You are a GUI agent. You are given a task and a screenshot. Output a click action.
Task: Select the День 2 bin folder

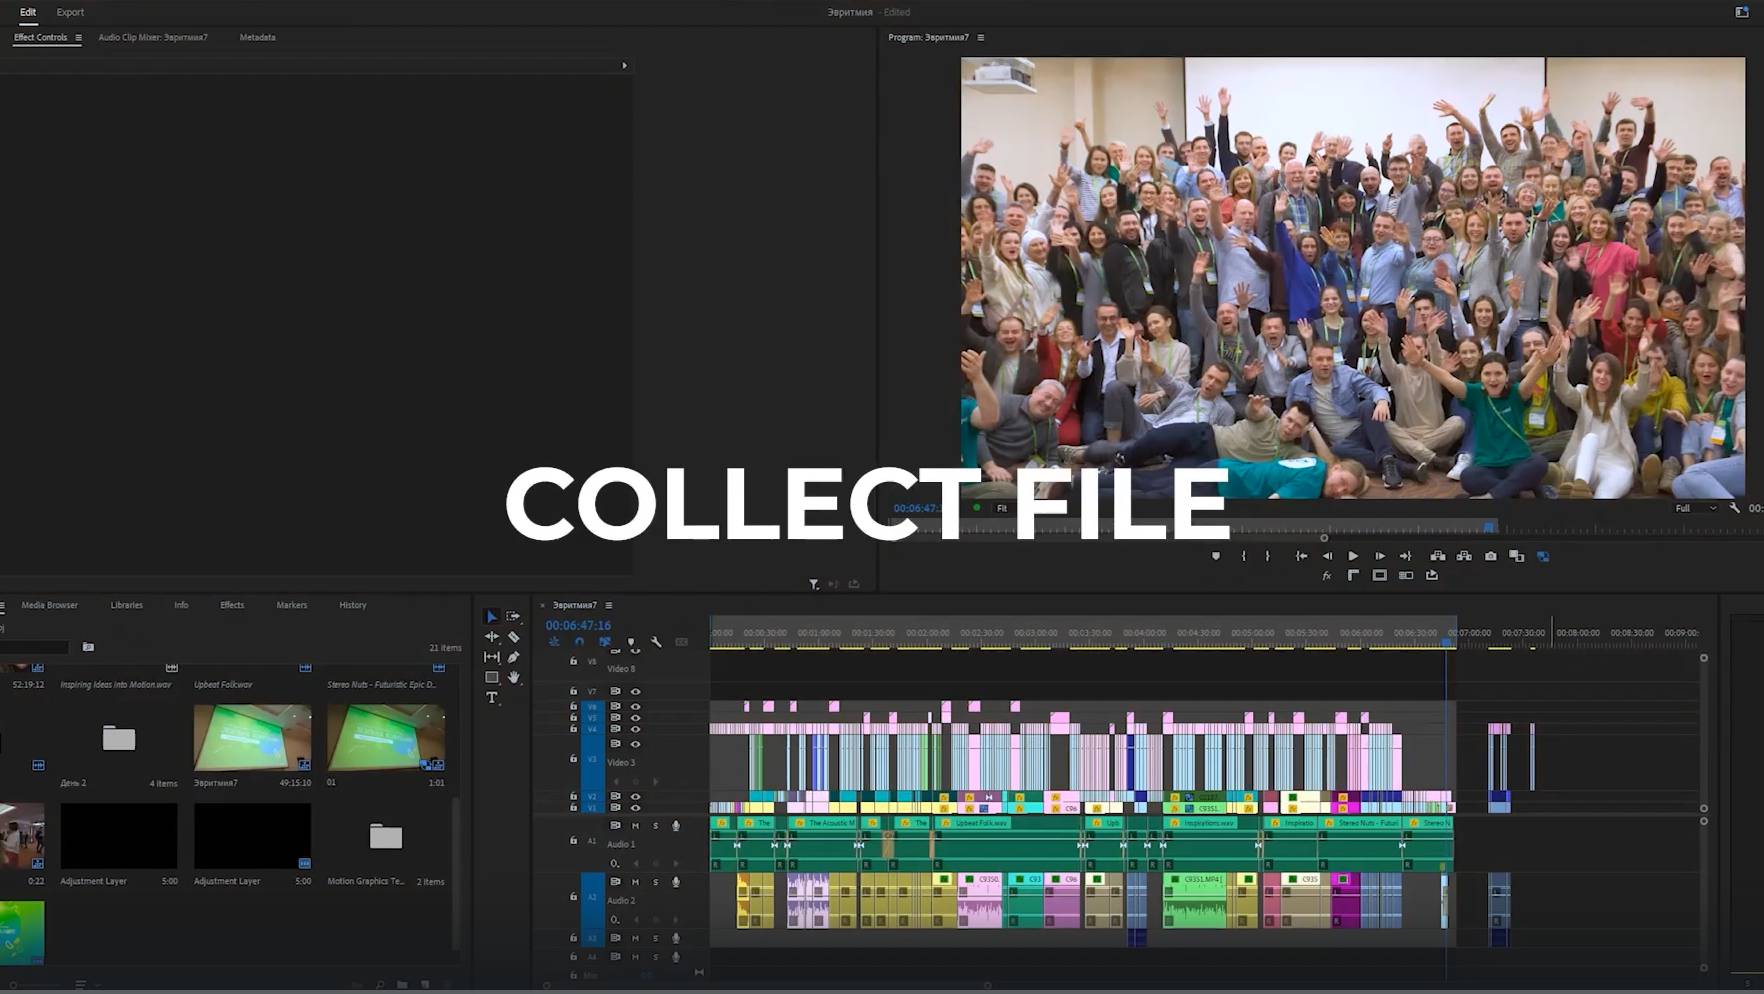tap(119, 738)
